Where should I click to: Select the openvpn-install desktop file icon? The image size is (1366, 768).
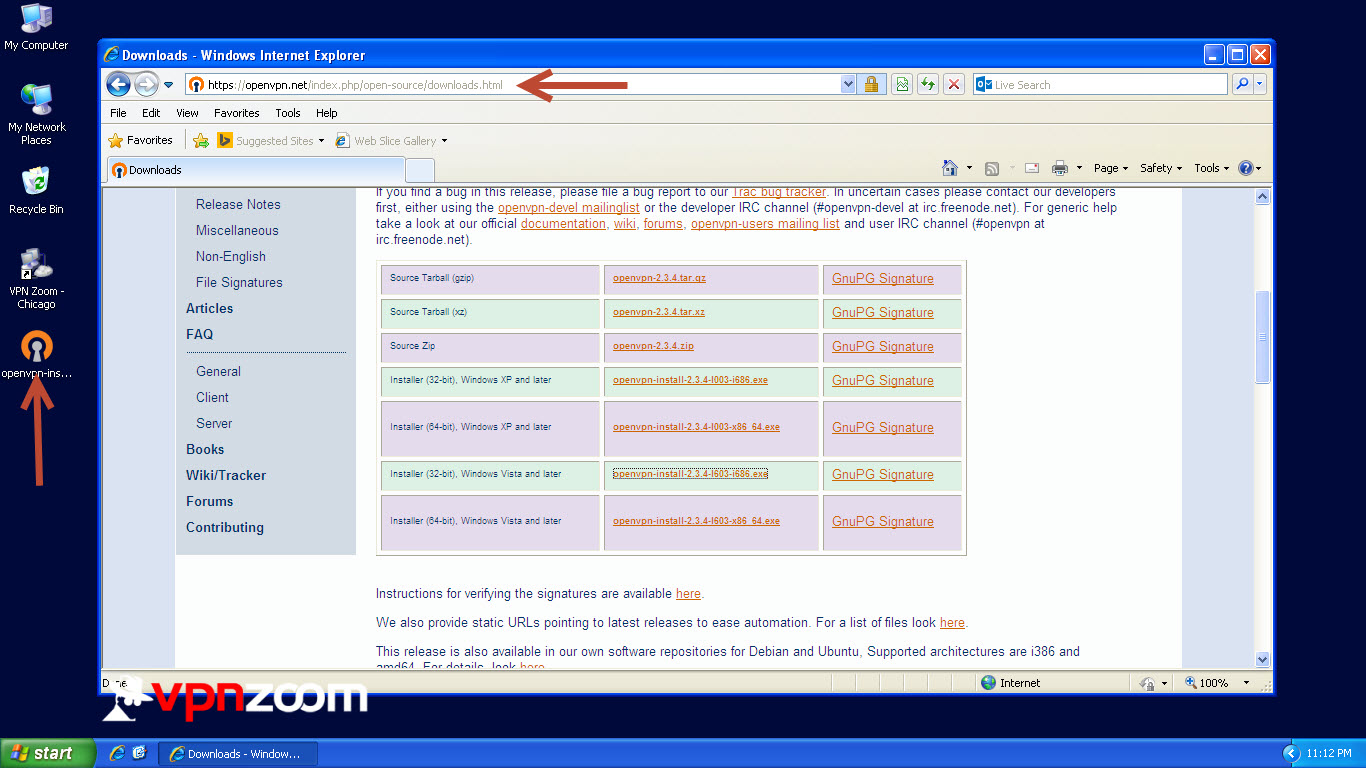point(37,355)
